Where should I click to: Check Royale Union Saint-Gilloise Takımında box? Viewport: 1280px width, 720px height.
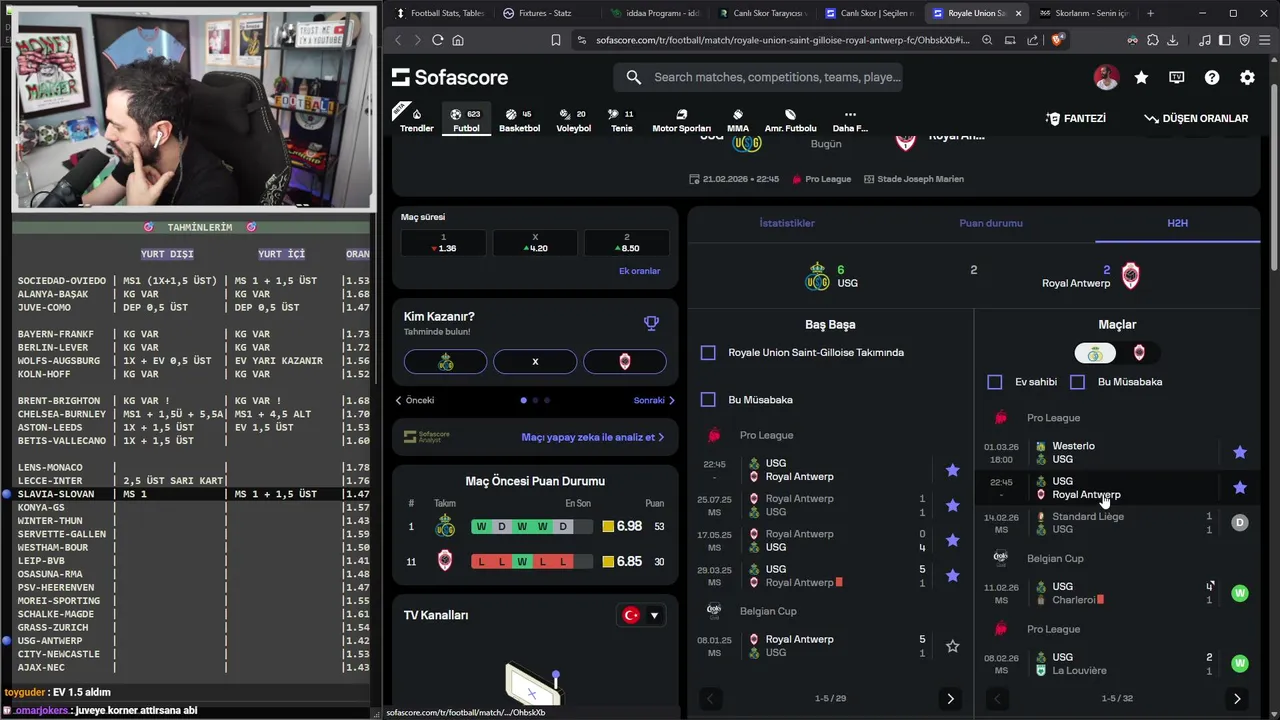[x=708, y=352]
